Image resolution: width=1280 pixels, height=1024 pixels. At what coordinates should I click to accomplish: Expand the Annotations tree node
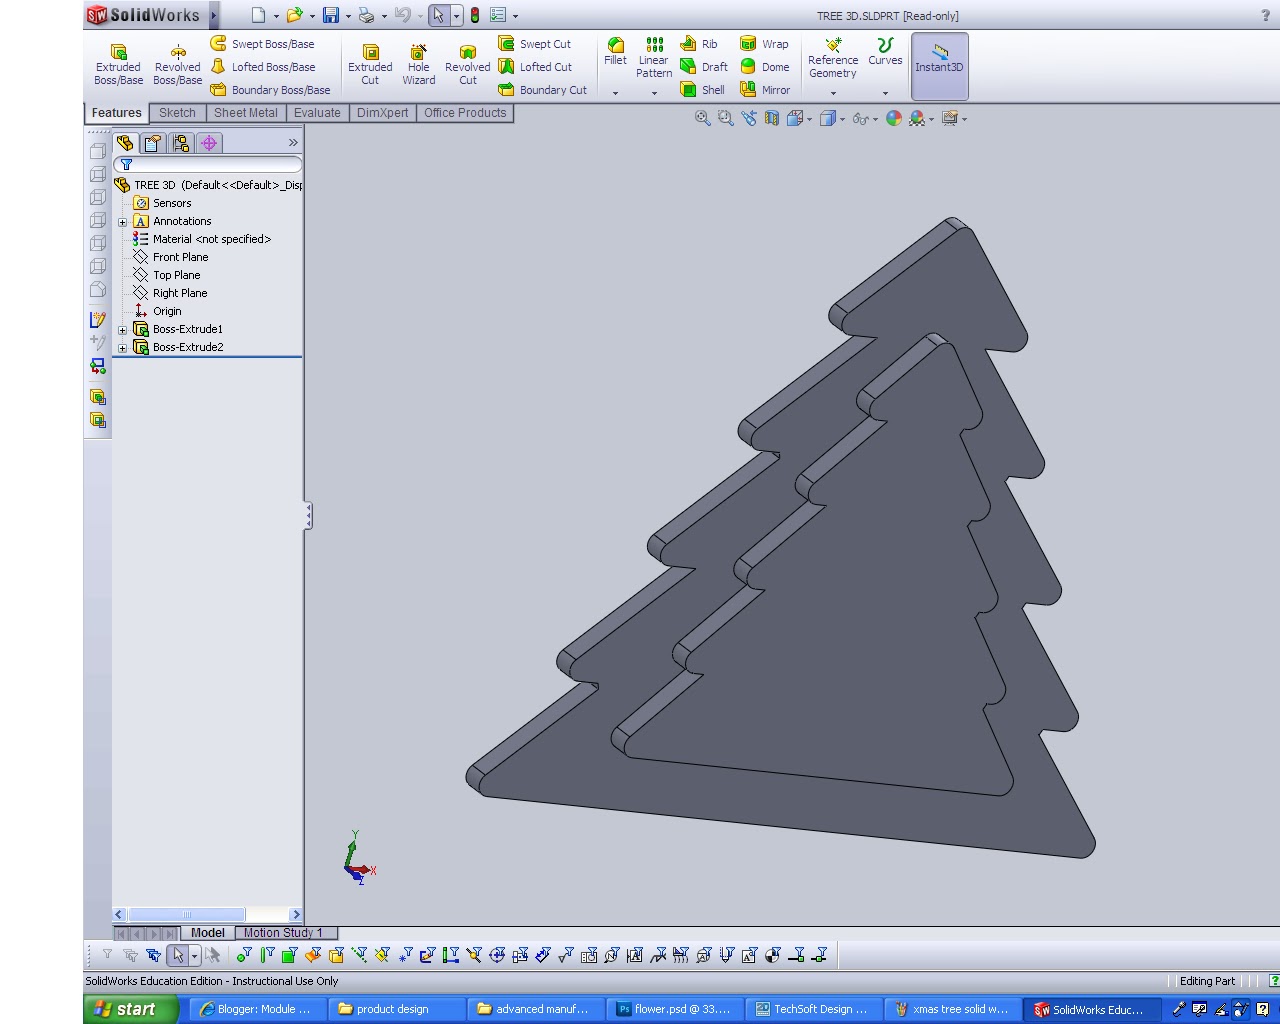pyautogui.click(x=122, y=222)
